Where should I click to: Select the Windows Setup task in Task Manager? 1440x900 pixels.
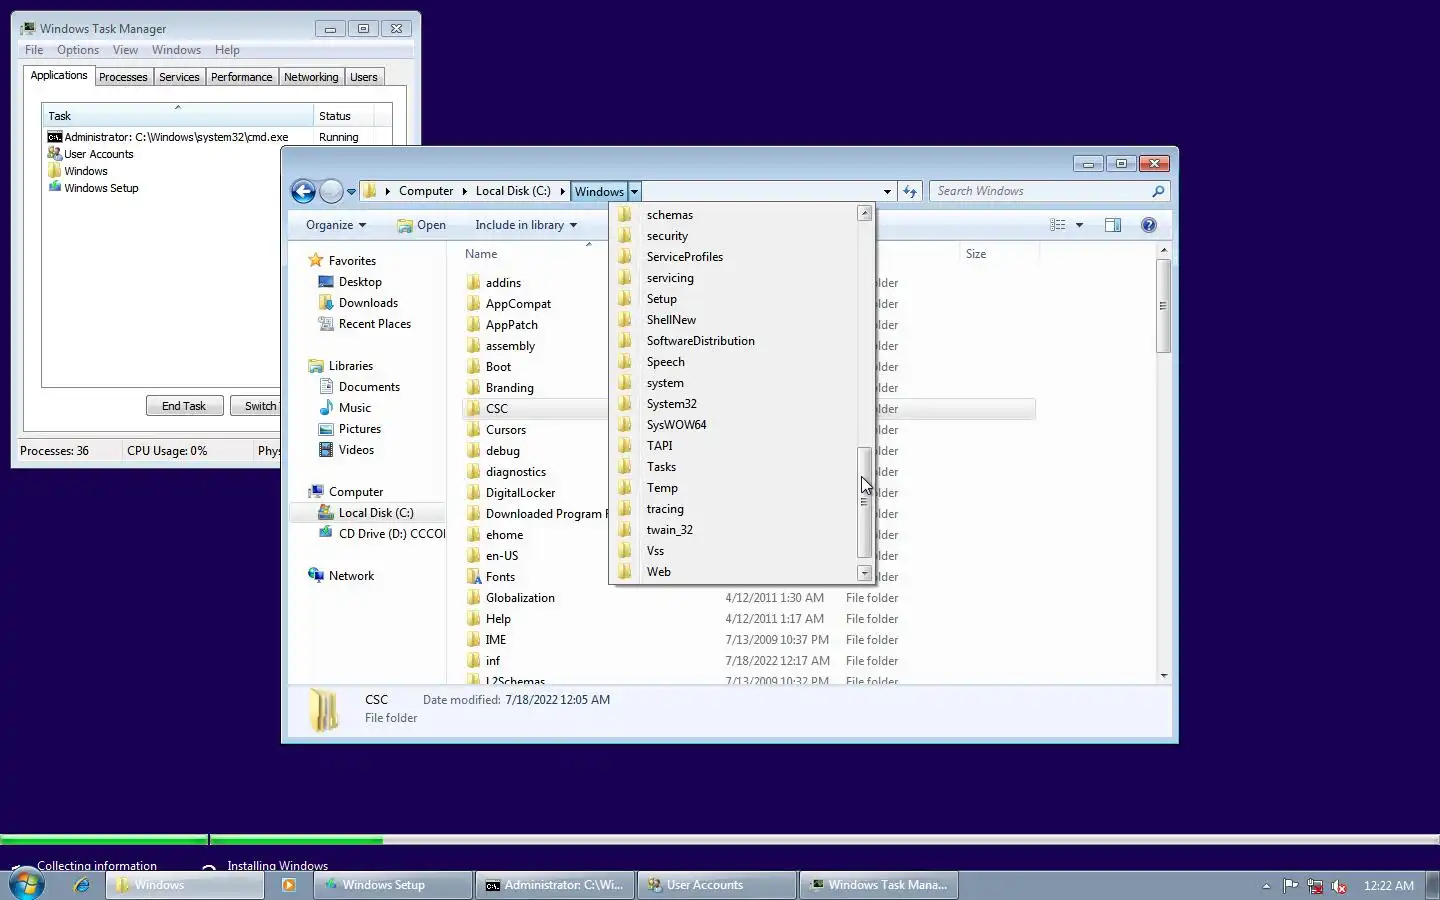(x=101, y=188)
